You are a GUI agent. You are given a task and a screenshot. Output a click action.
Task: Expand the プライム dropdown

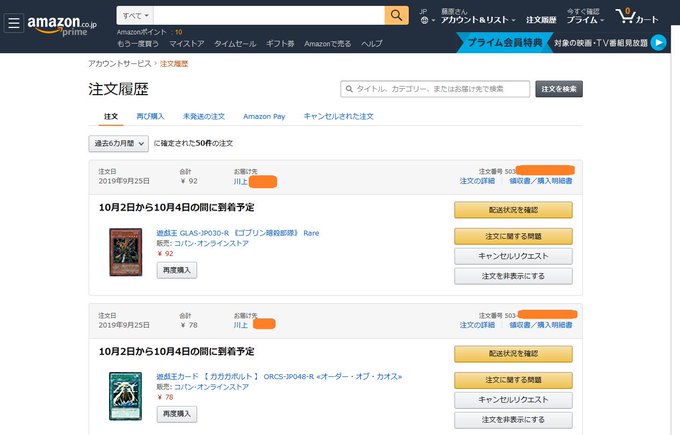coord(585,20)
